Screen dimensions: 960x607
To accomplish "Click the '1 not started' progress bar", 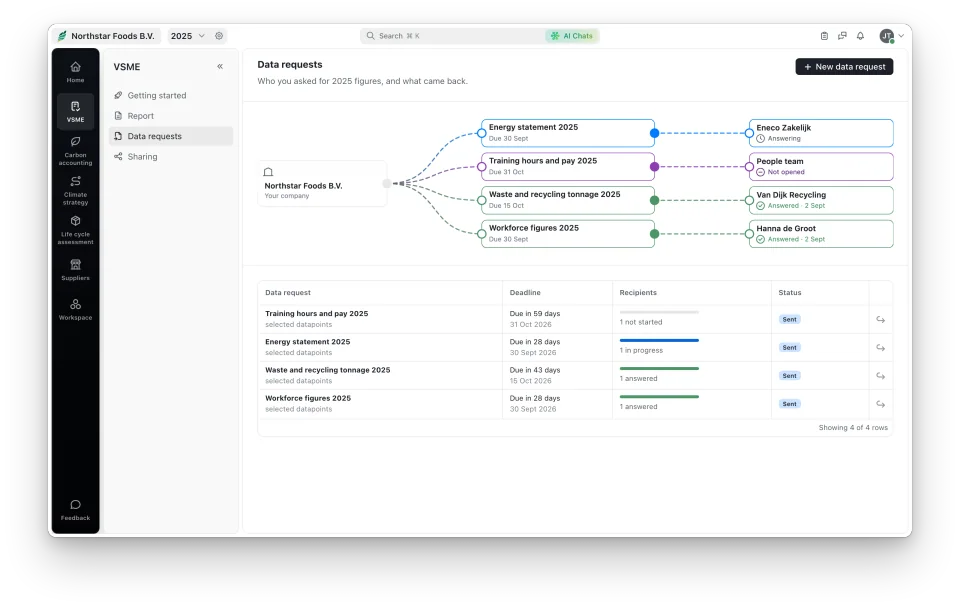I will [659, 312].
